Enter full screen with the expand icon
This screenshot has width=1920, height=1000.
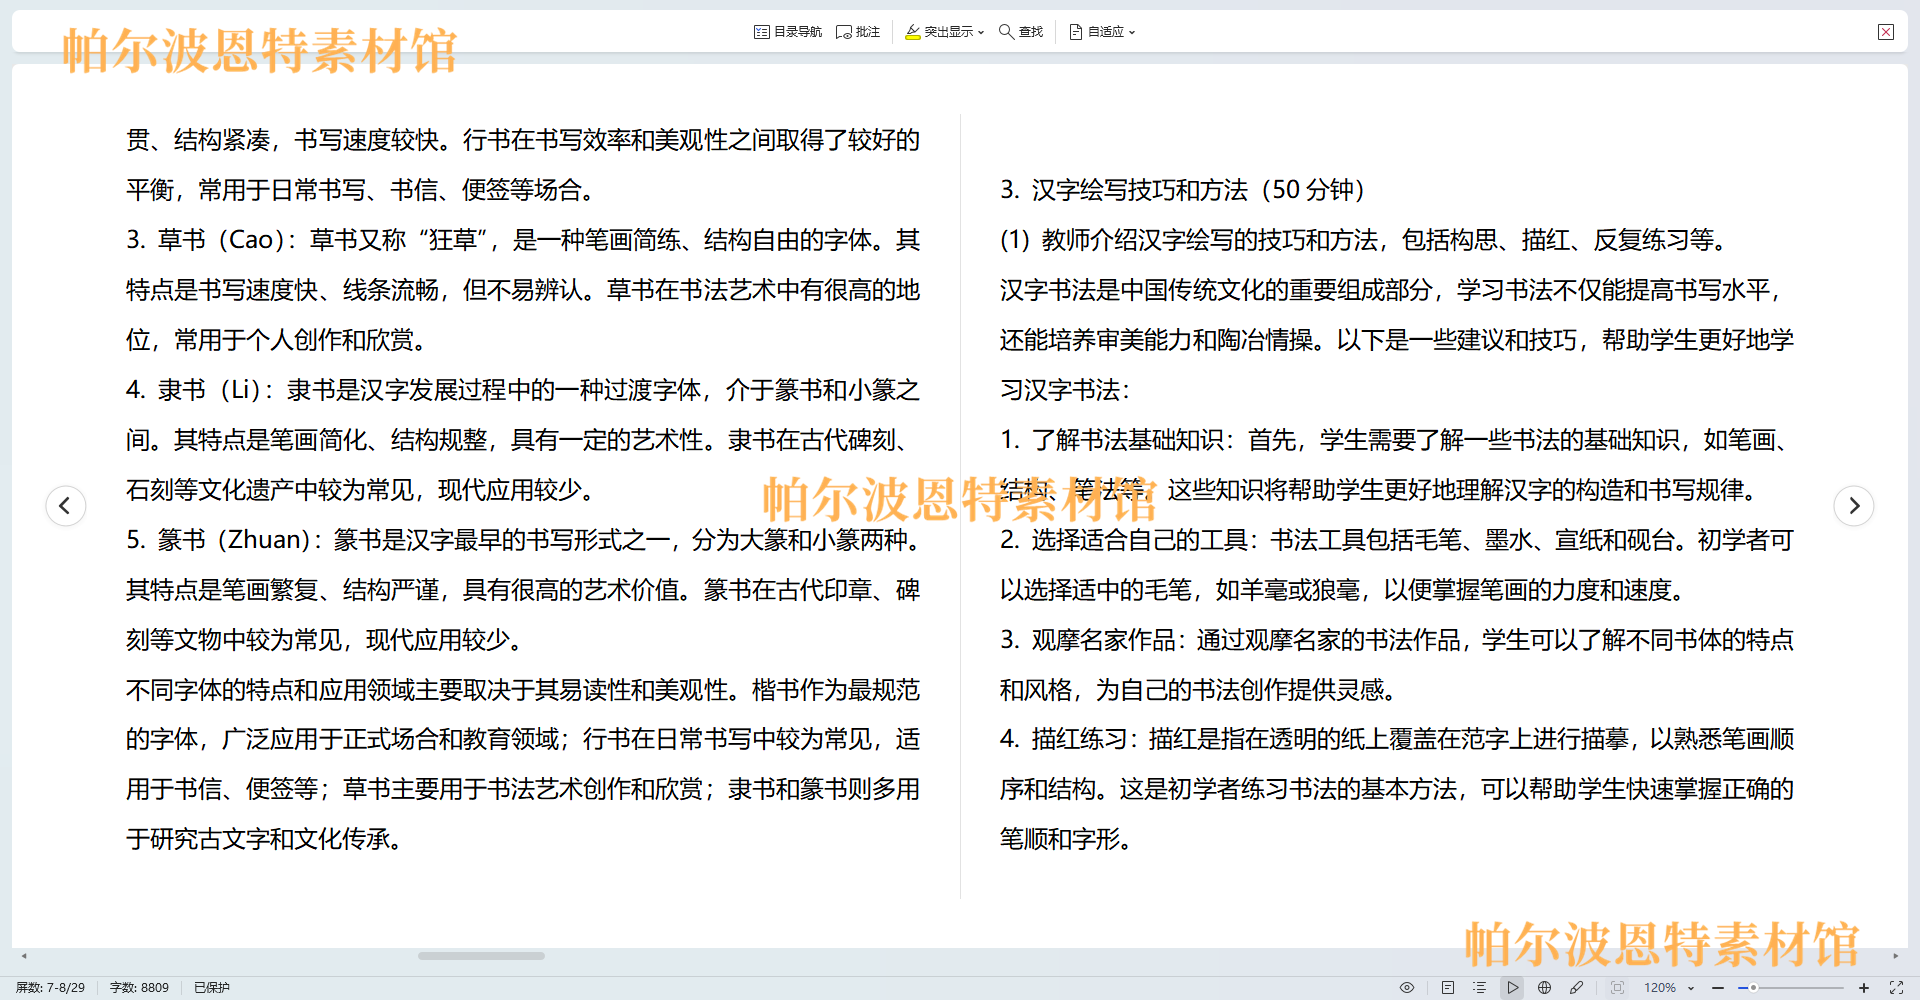(x=1896, y=987)
